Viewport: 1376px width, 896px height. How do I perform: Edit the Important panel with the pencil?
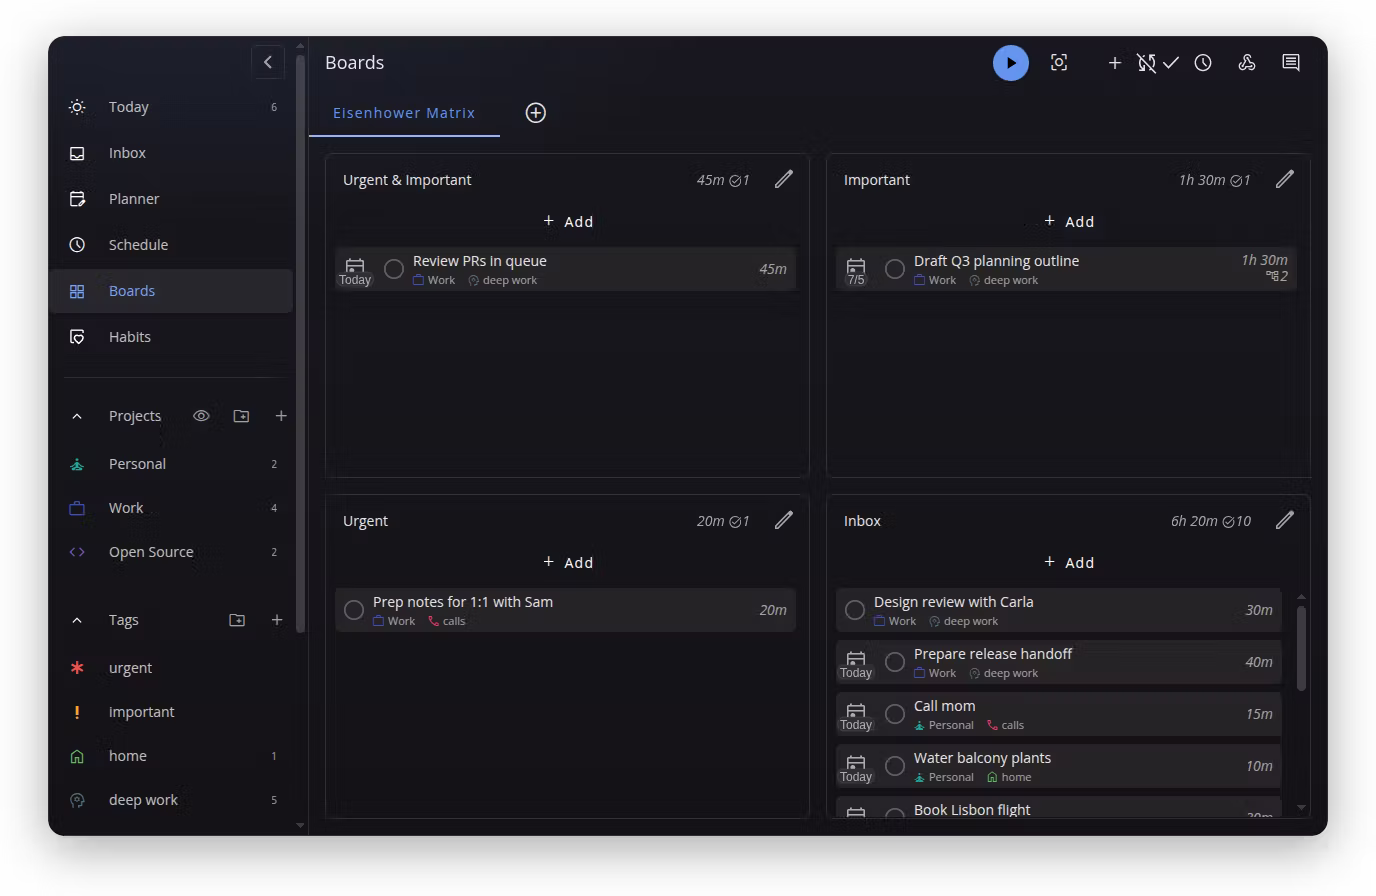1285,179
